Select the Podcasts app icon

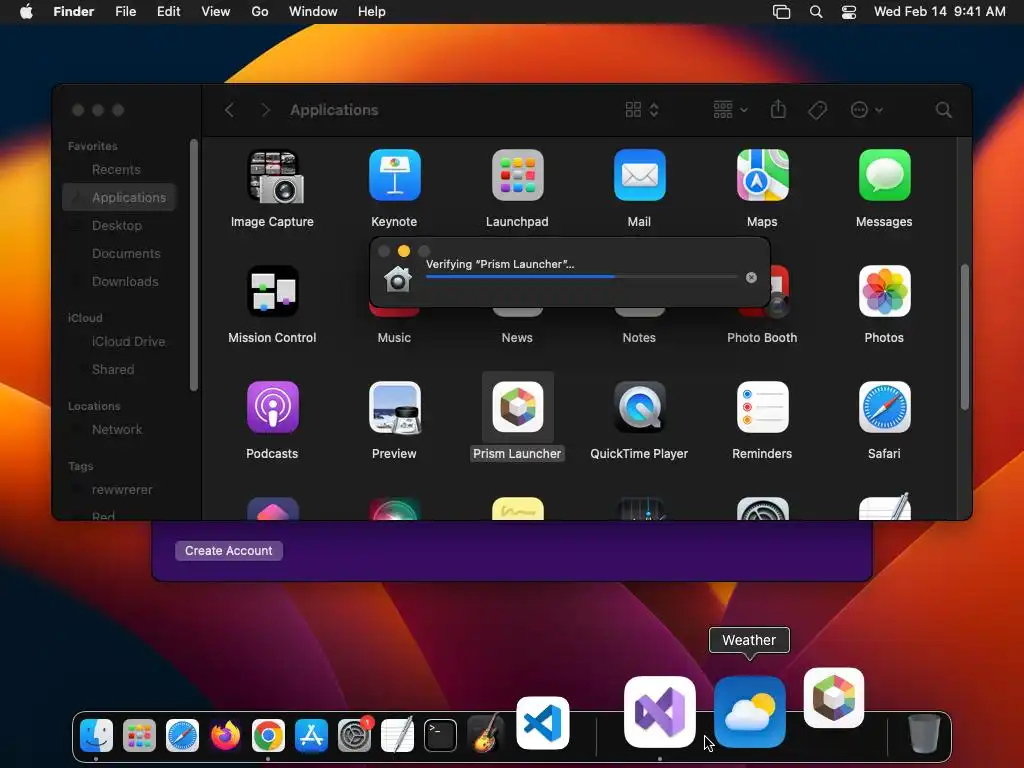pyautogui.click(x=273, y=408)
